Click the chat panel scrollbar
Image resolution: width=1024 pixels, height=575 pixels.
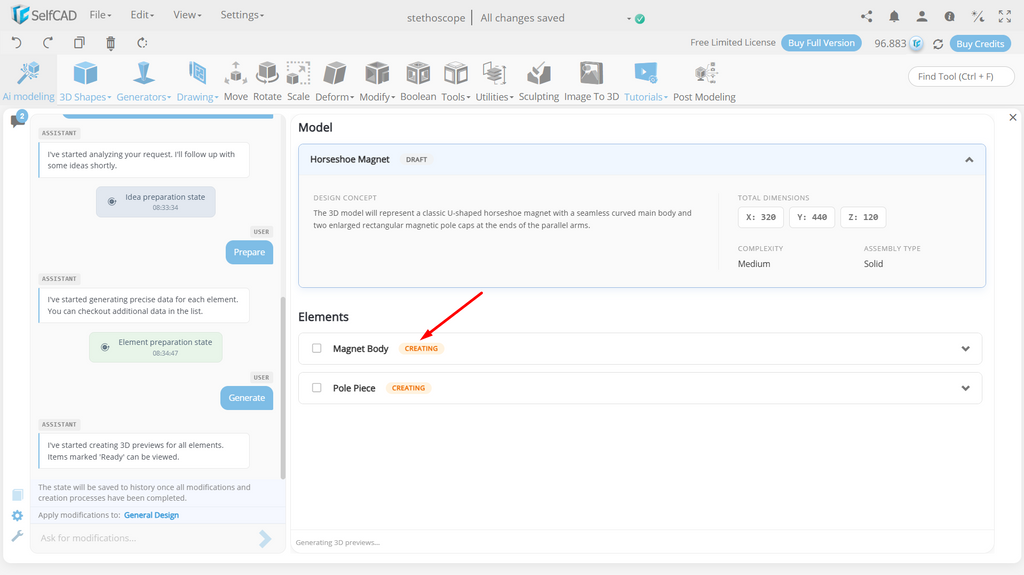[x=283, y=388]
